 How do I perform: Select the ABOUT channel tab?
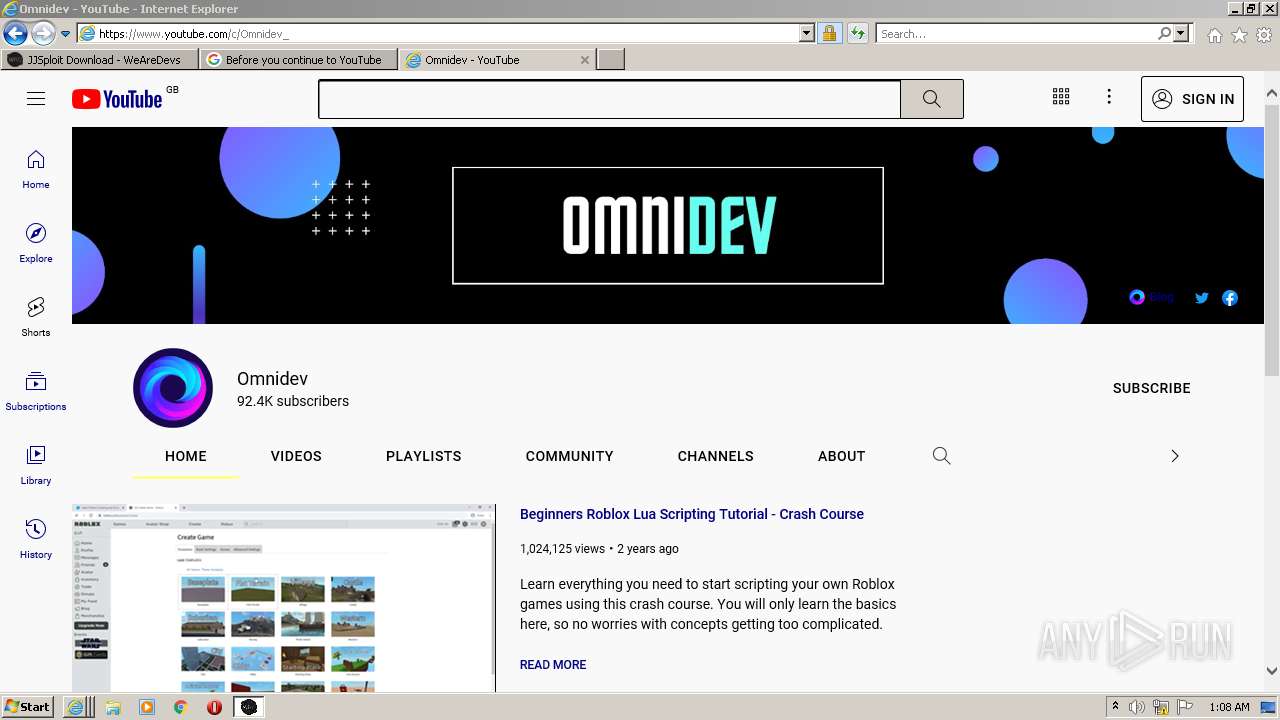point(842,456)
